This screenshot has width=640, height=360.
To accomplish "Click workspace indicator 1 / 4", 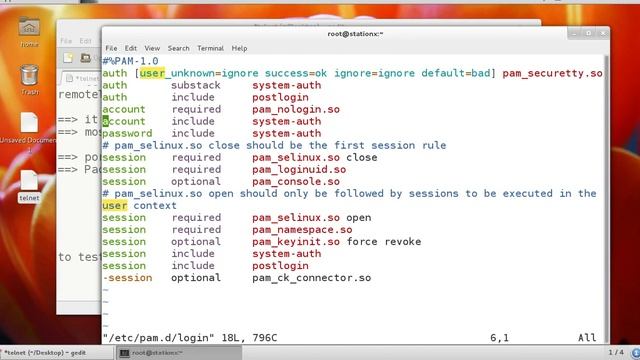I will pos(616,352).
